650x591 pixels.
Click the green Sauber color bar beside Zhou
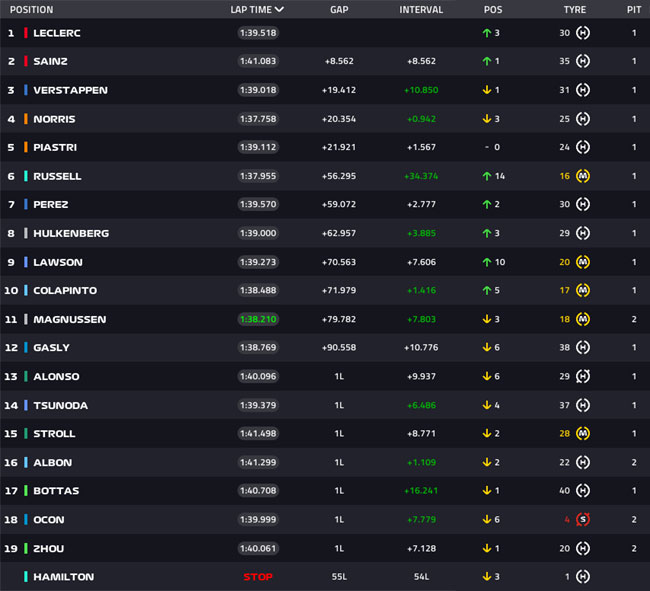(26, 548)
